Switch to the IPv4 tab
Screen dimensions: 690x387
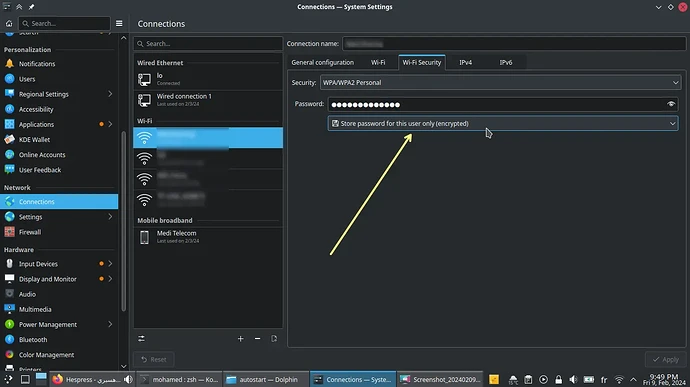tap(466, 63)
